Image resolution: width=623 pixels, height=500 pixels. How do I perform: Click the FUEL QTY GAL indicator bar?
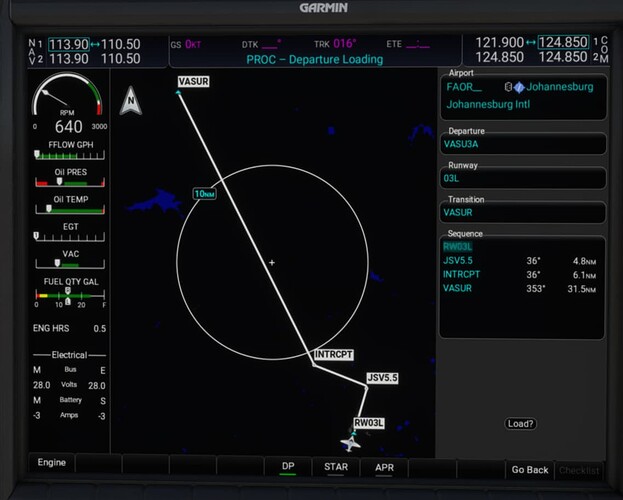(70, 295)
